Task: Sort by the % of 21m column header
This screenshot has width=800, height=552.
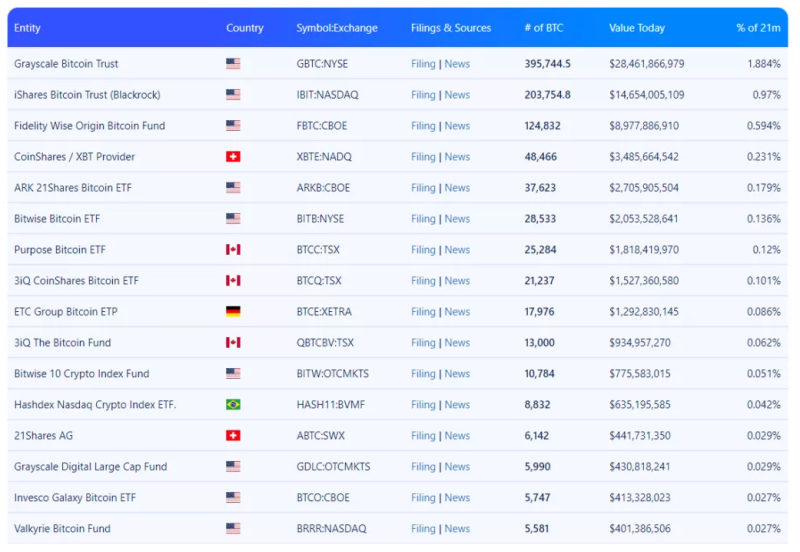Action: [x=757, y=28]
